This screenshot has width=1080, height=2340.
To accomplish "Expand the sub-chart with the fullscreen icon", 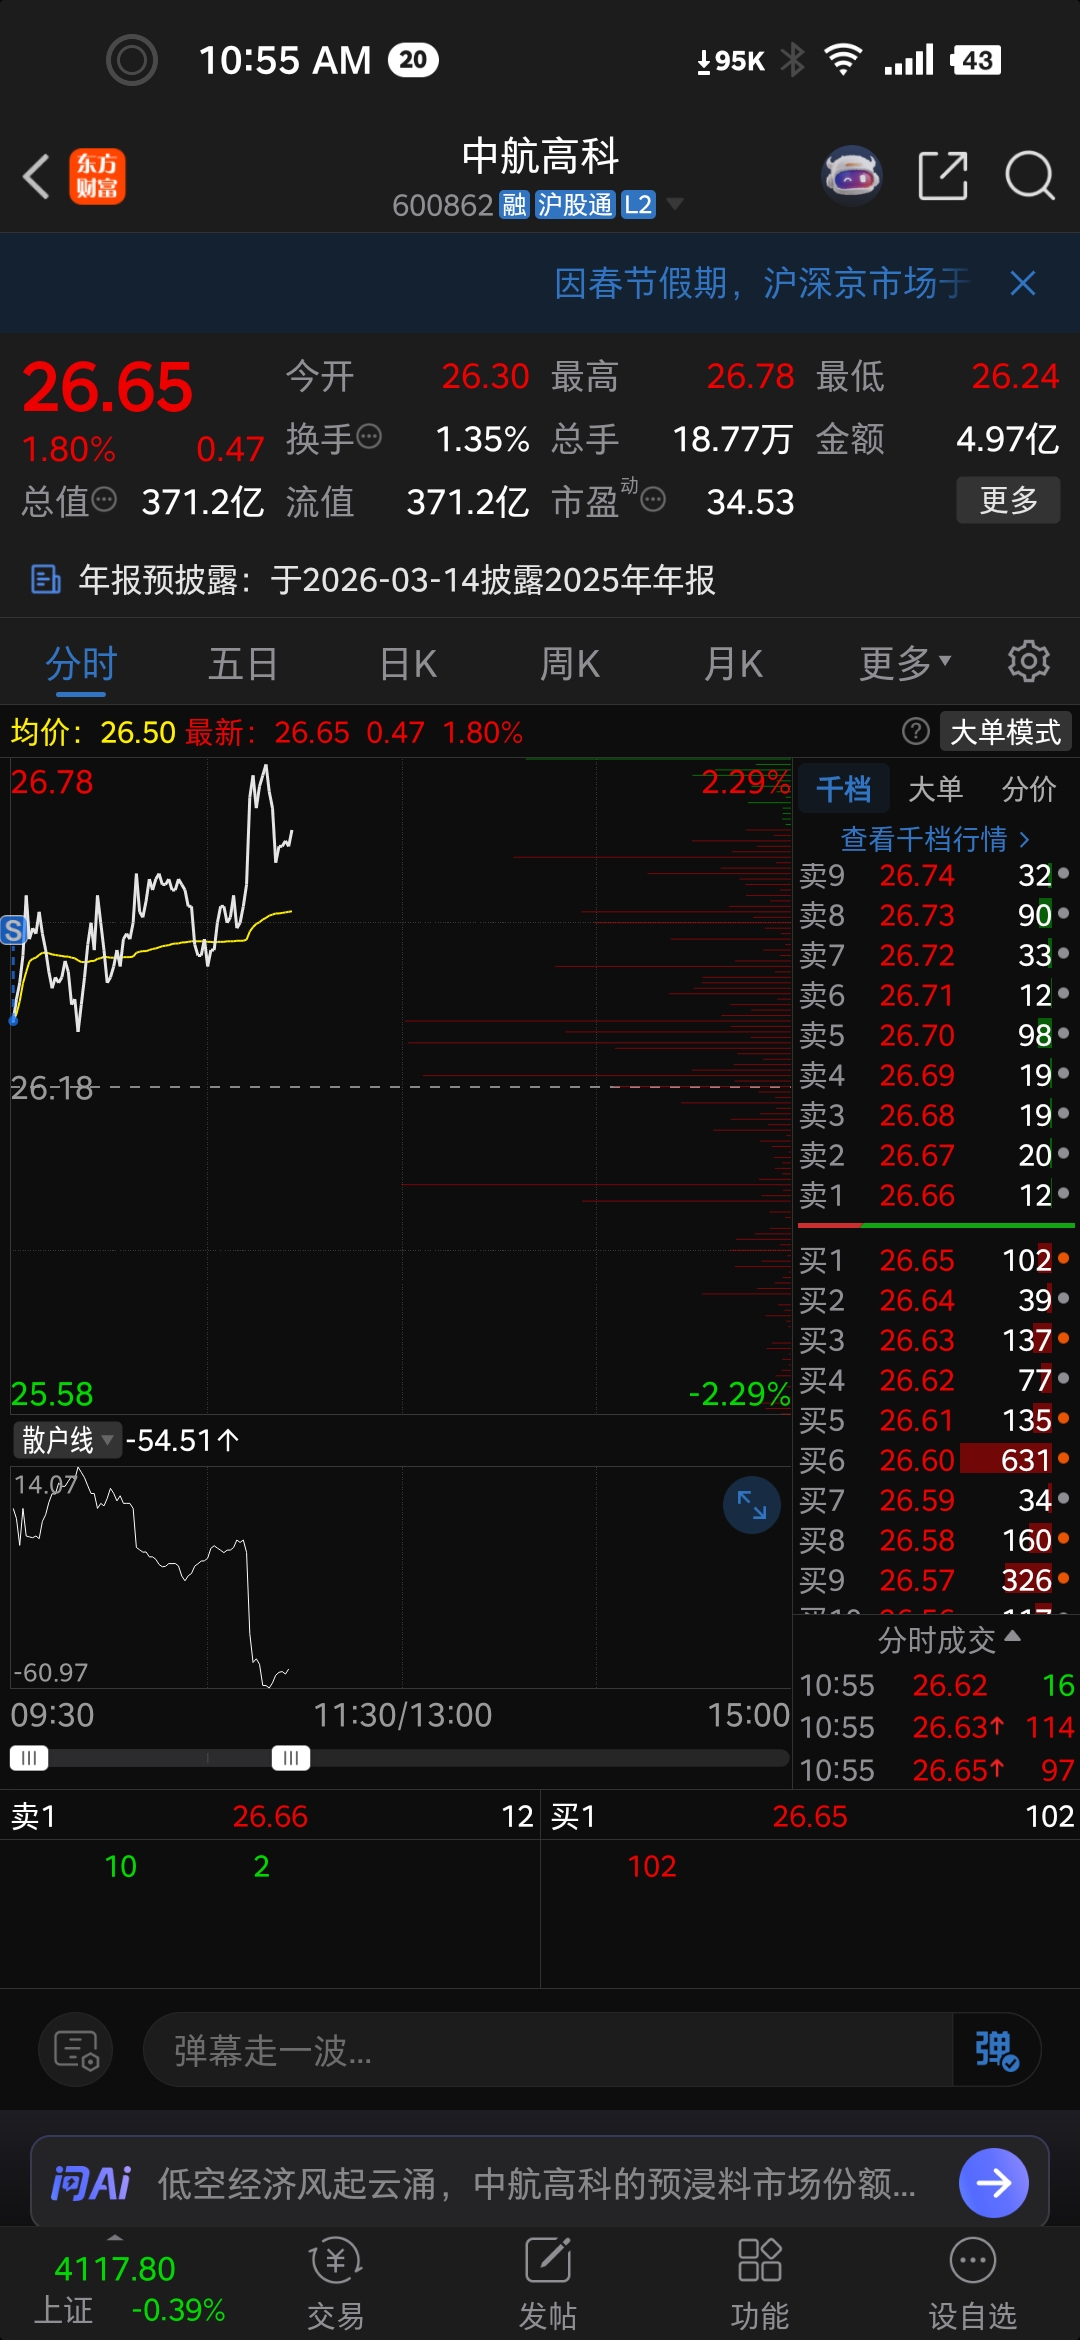I will click(752, 1504).
